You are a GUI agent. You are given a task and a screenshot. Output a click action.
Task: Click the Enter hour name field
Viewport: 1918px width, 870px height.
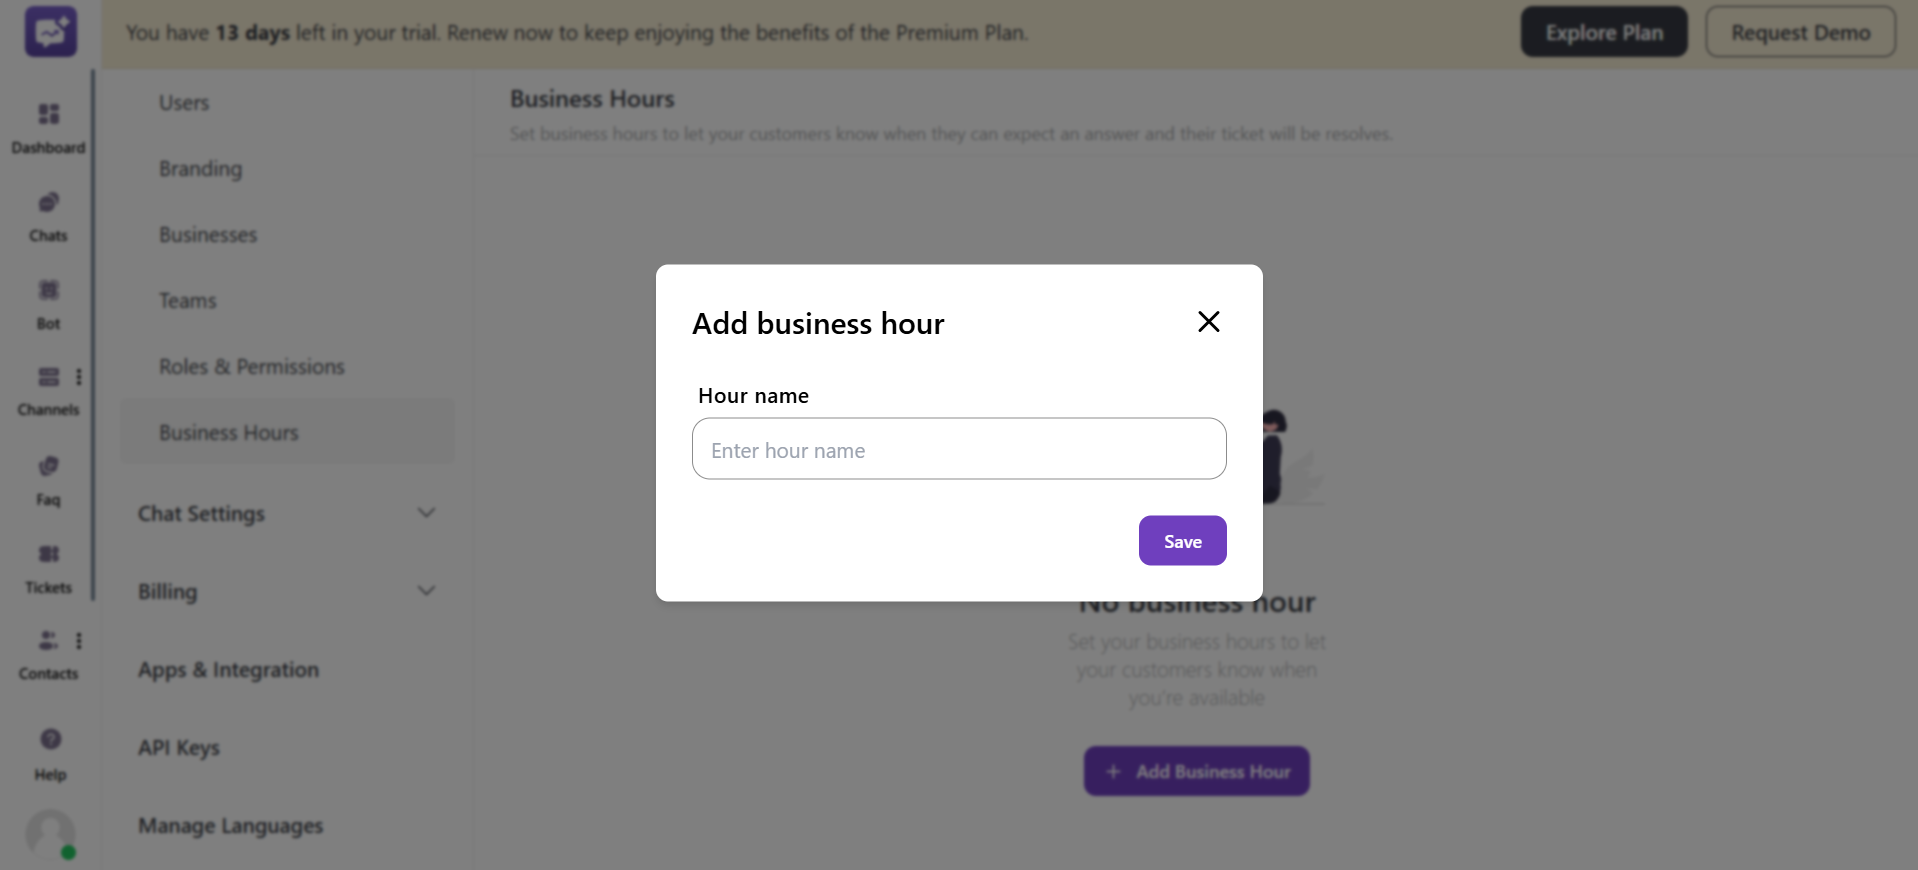coord(958,449)
